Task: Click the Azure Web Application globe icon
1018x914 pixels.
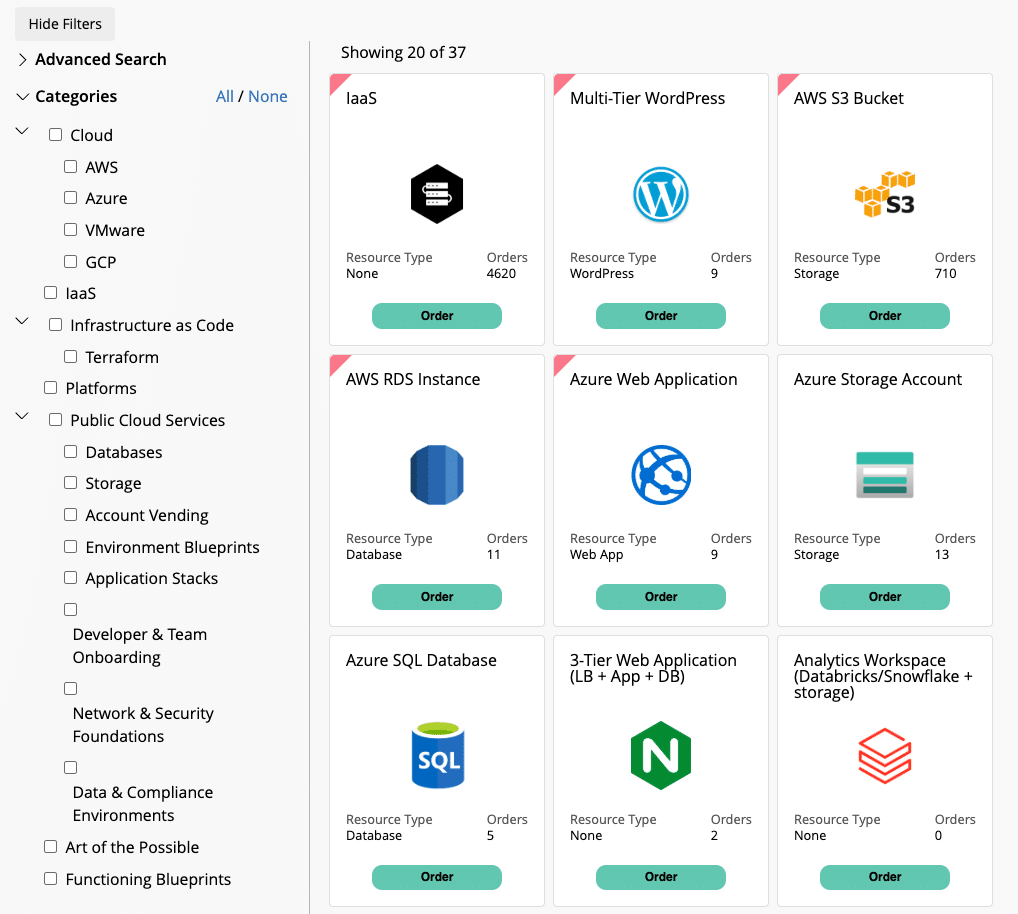Action: point(661,475)
